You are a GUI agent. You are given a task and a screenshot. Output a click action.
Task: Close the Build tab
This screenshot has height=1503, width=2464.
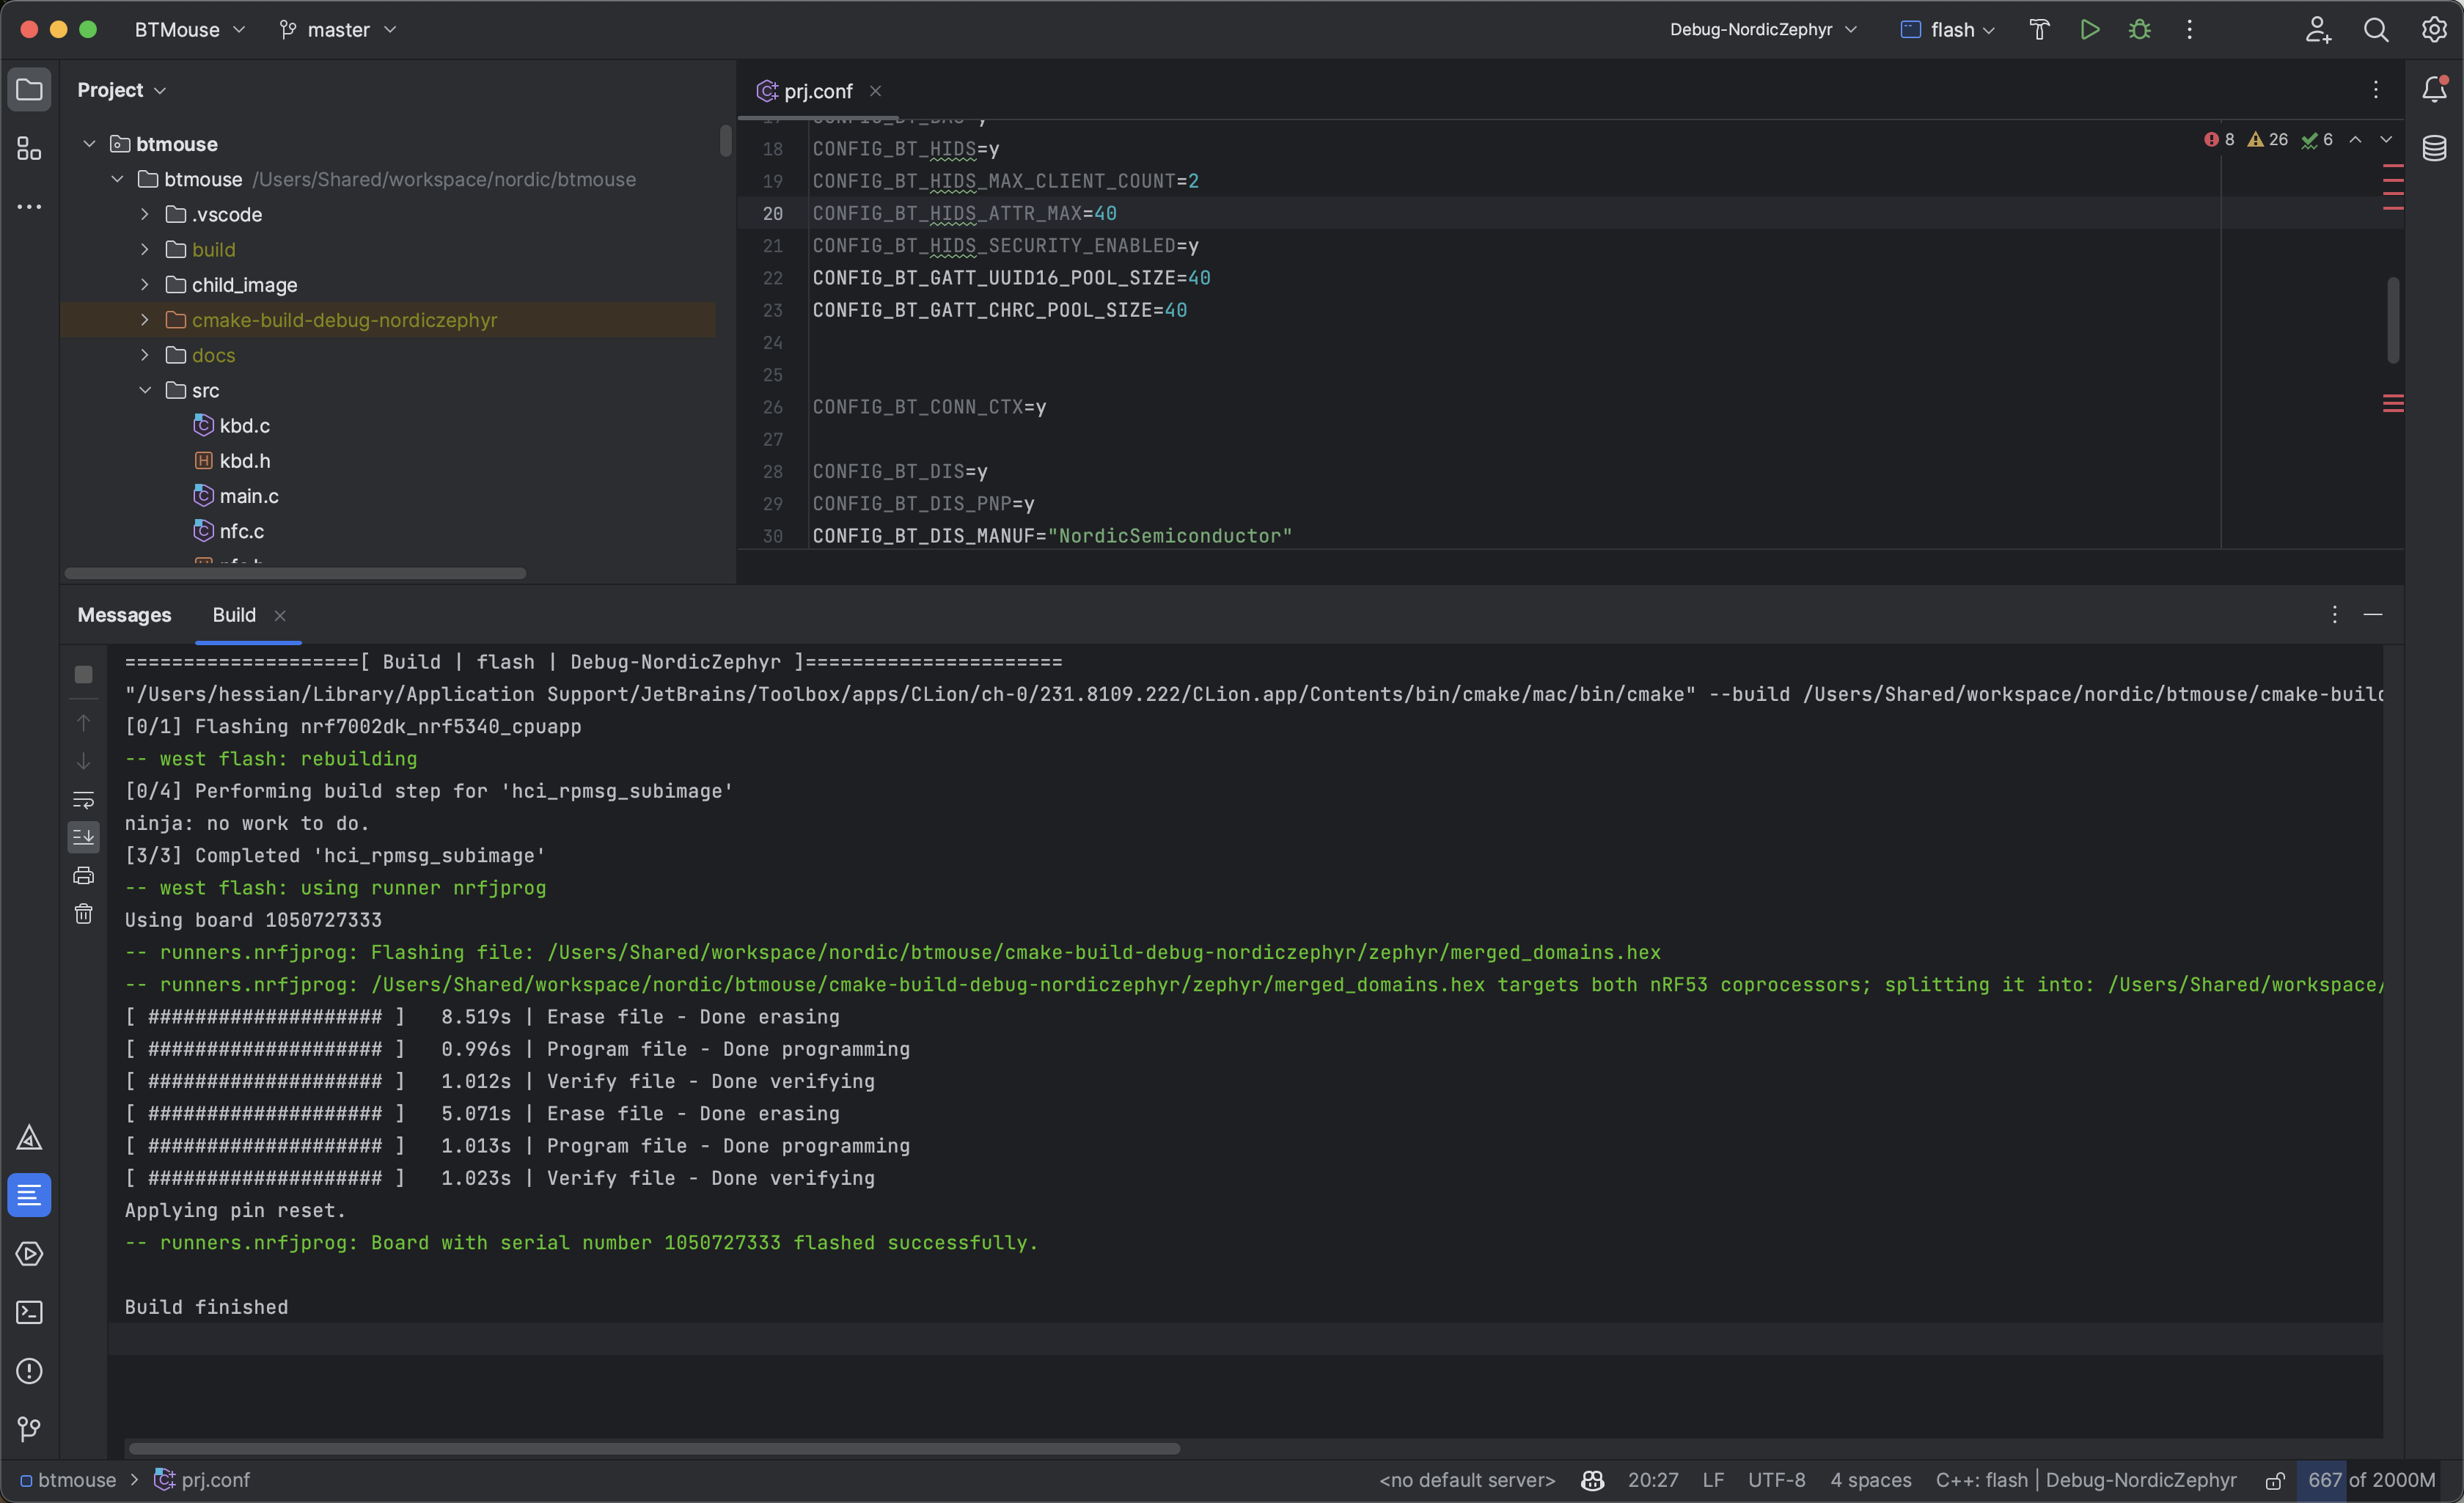pos(280,616)
